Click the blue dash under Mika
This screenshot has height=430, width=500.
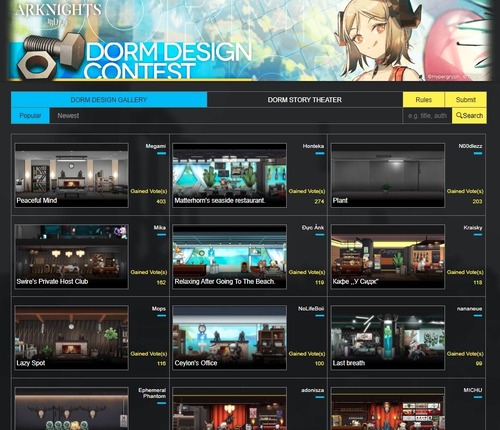(x=162, y=235)
